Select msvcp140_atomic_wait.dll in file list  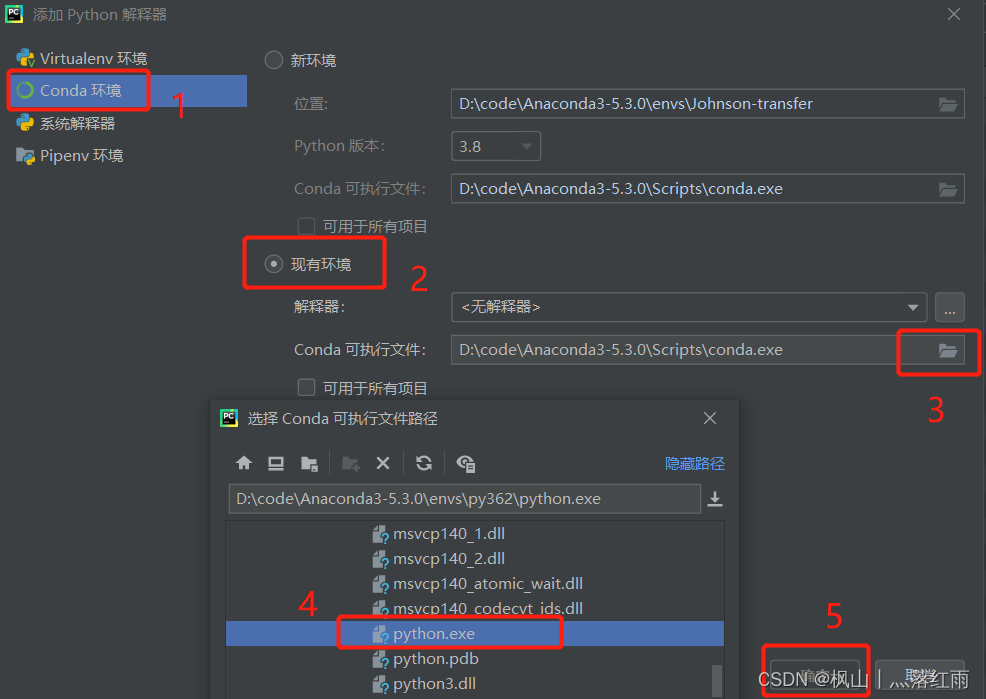click(x=475, y=584)
